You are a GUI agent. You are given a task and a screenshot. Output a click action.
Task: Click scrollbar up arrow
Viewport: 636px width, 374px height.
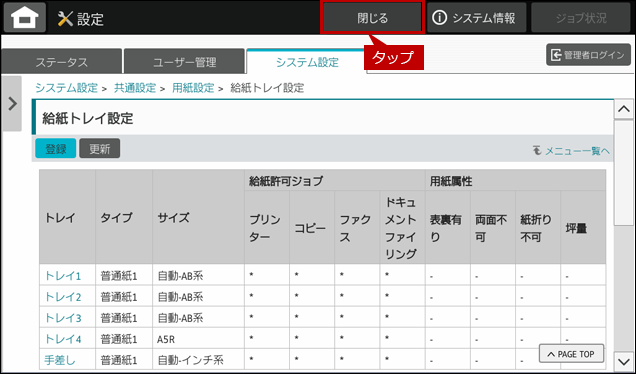624,109
